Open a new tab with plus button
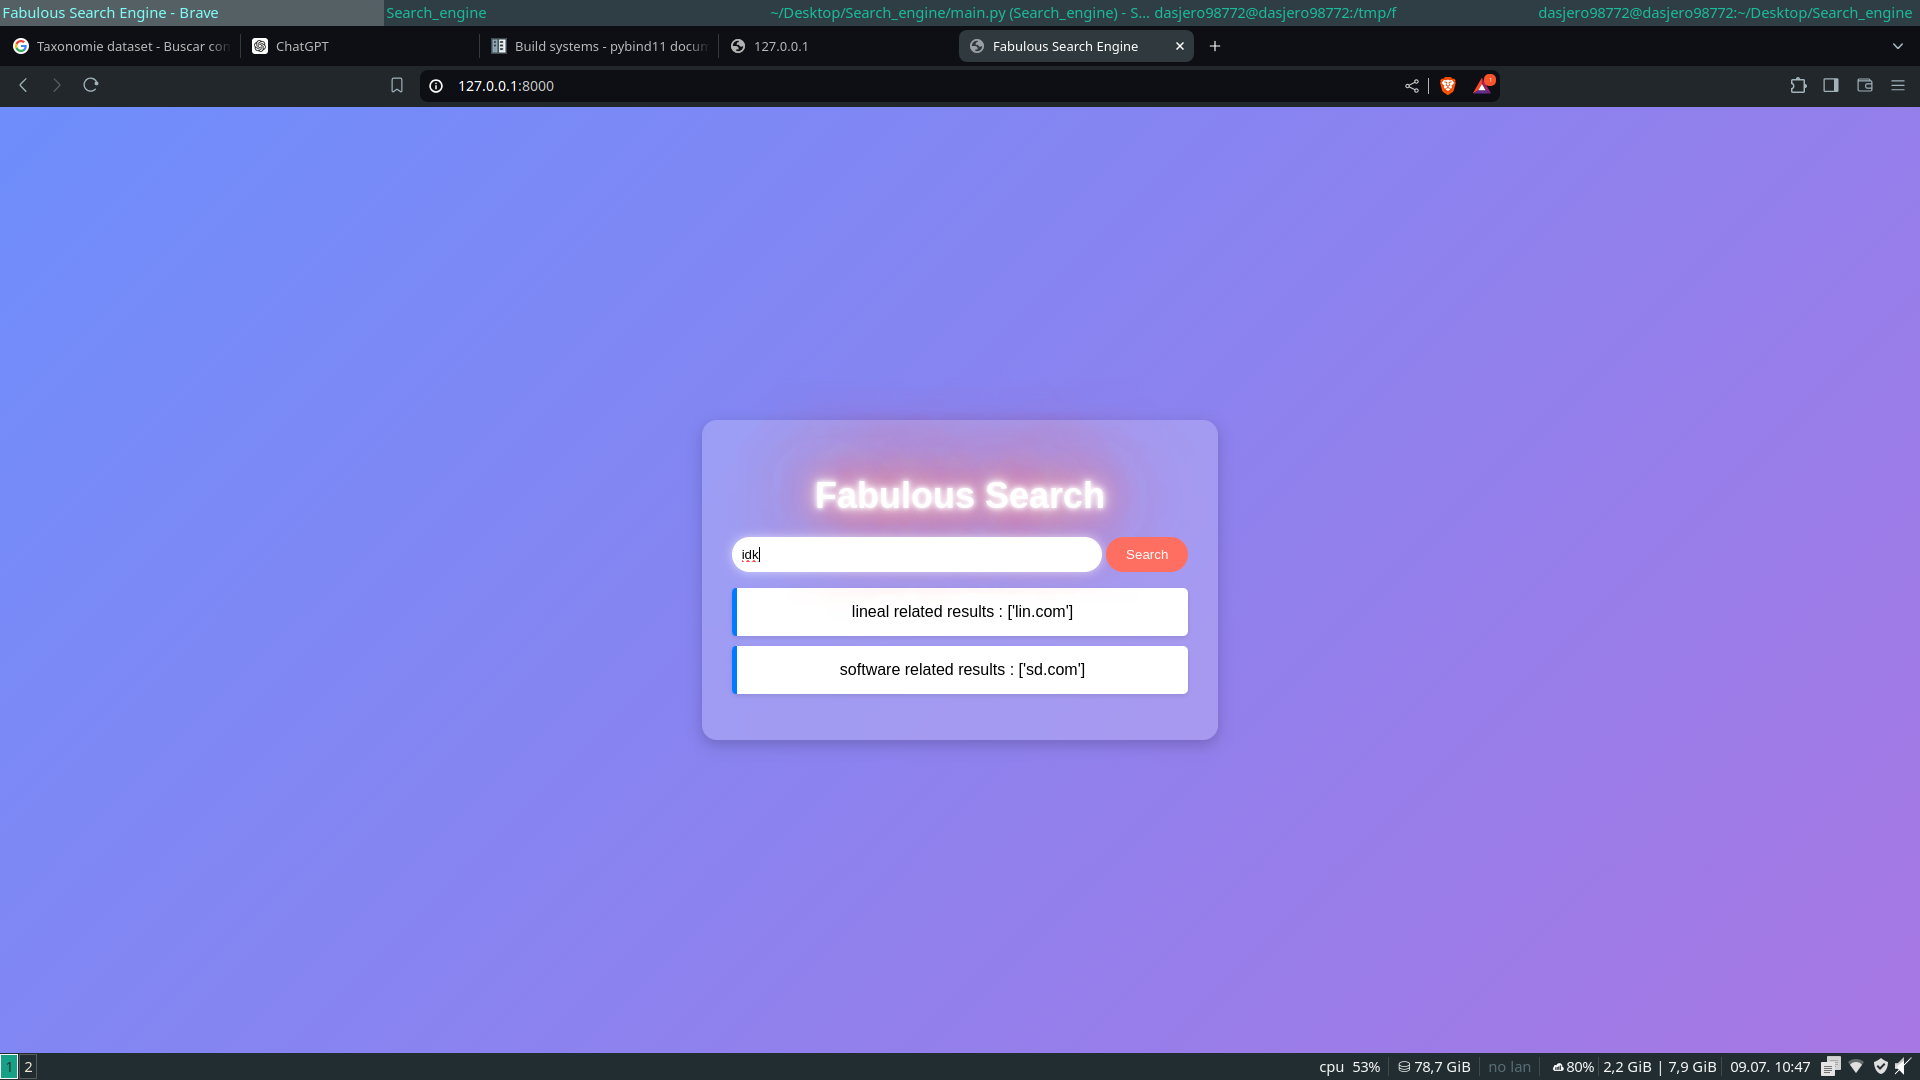 coord(1215,46)
